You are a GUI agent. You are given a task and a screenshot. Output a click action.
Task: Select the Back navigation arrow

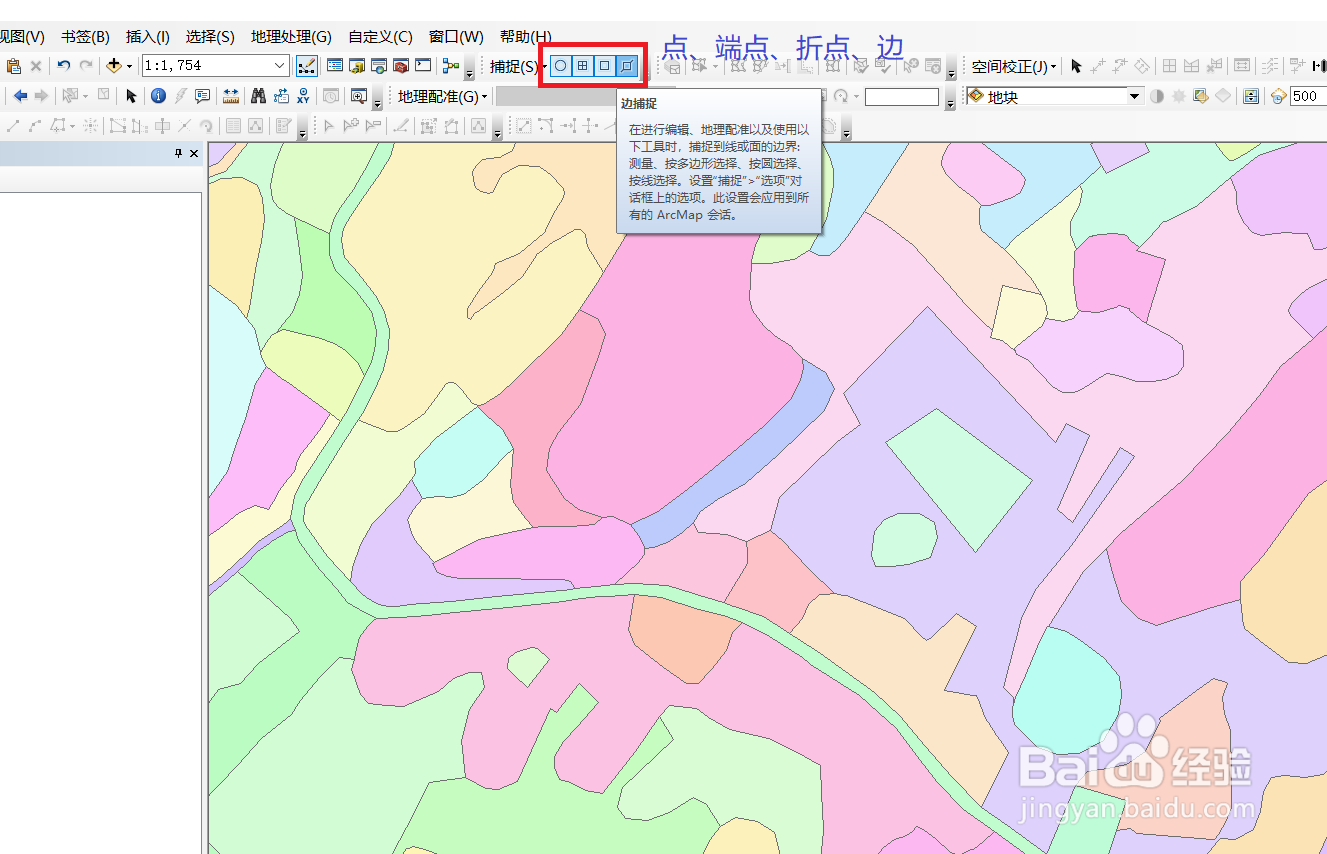click(x=20, y=98)
